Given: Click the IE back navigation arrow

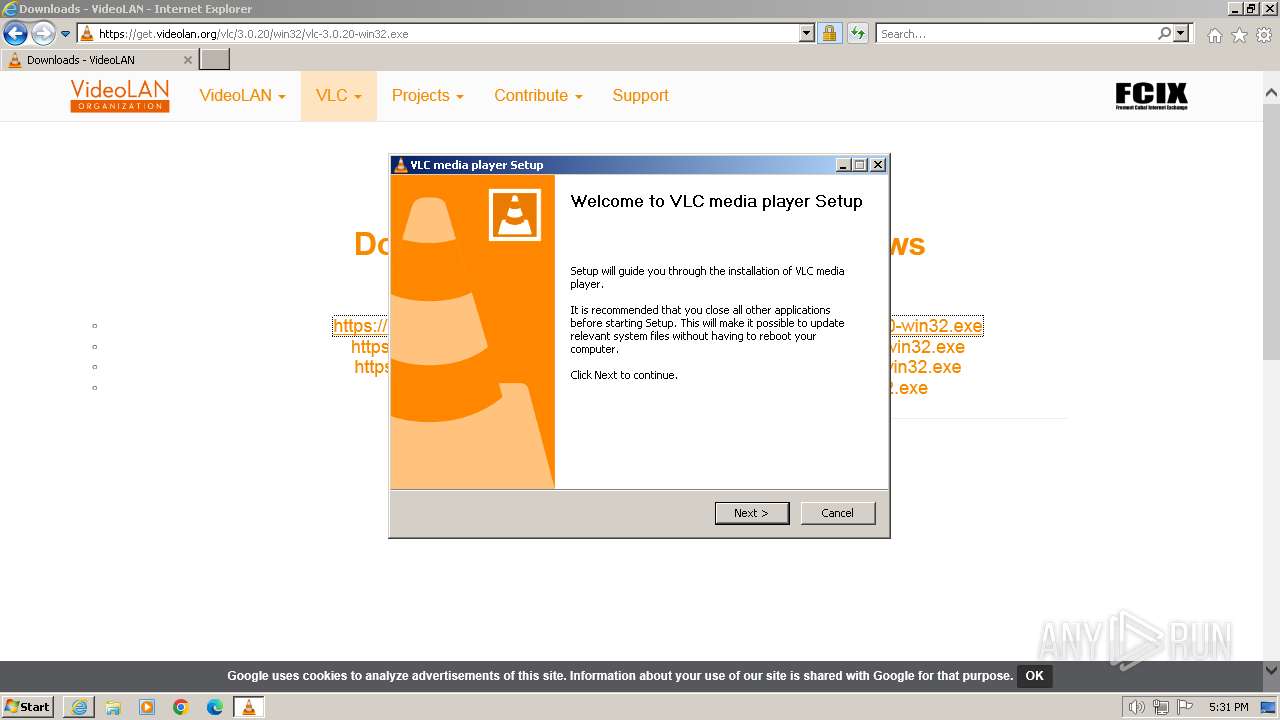Looking at the screenshot, I should pos(15,33).
